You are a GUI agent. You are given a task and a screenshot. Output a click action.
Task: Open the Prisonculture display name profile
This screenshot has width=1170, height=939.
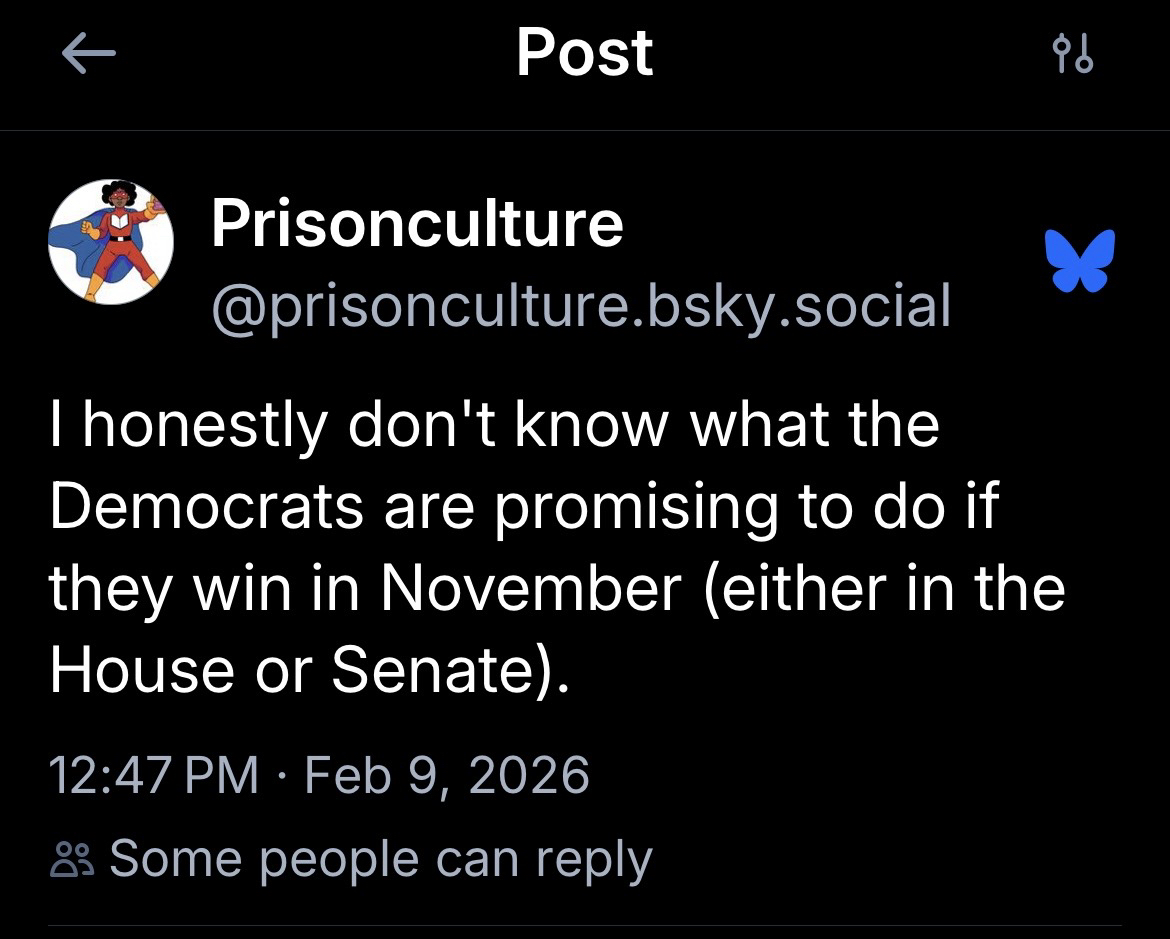click(416, 223)
